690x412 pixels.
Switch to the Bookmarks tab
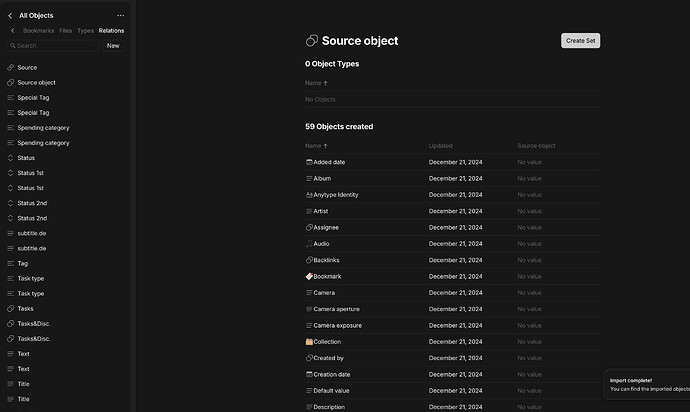click(38, 31)
